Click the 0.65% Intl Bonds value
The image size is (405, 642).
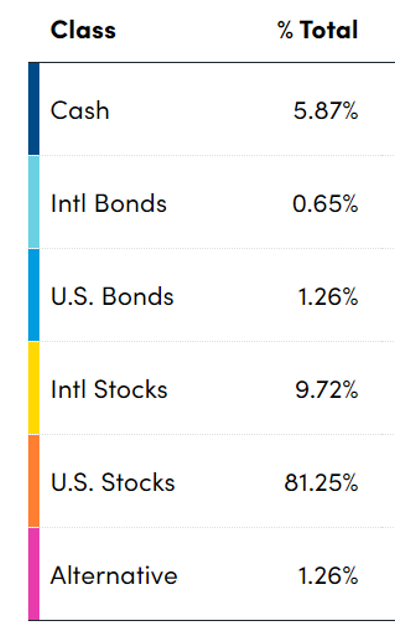326,203
